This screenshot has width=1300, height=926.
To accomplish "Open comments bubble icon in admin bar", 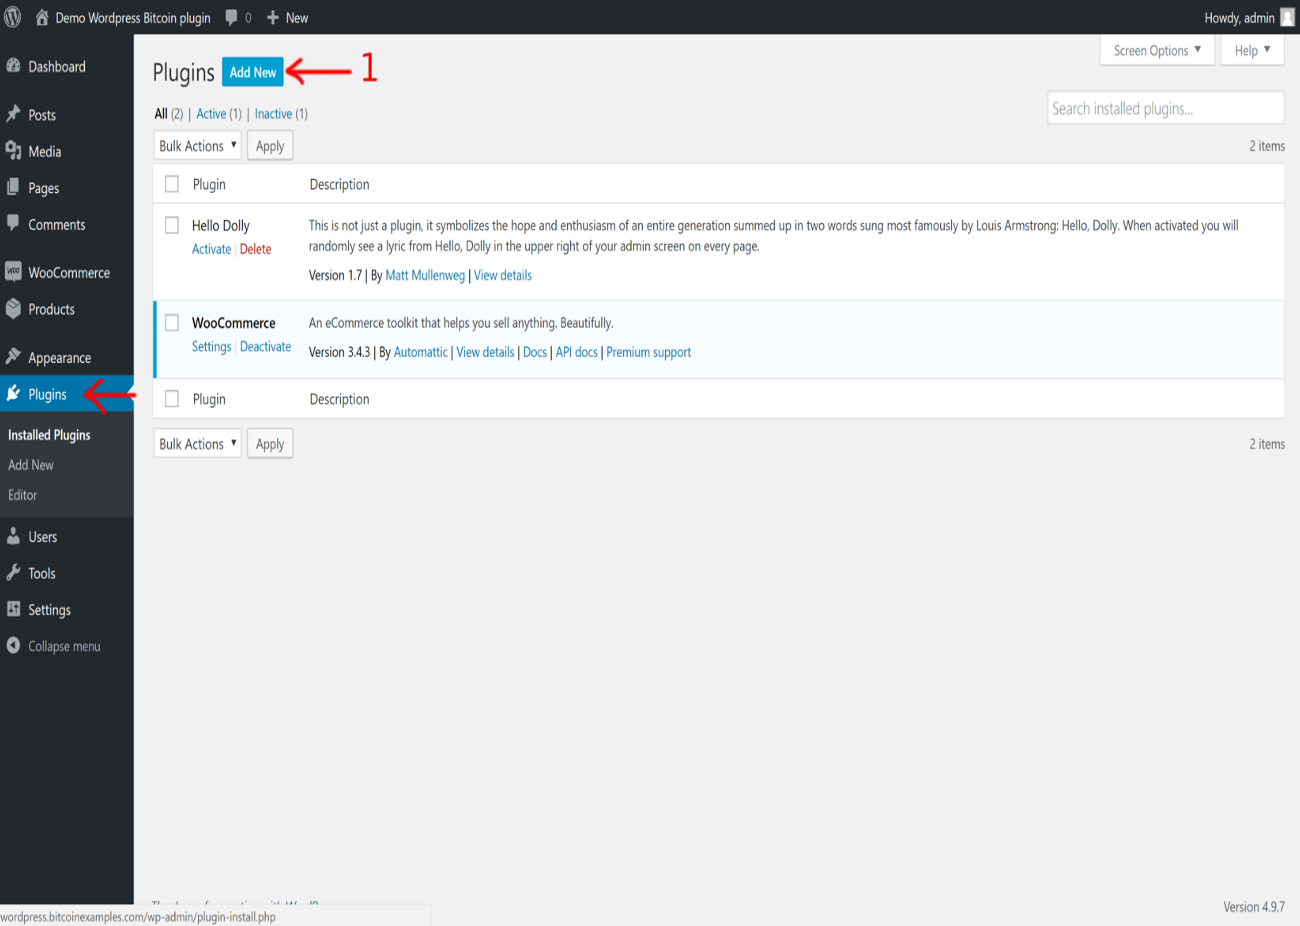I will [232, 17].
